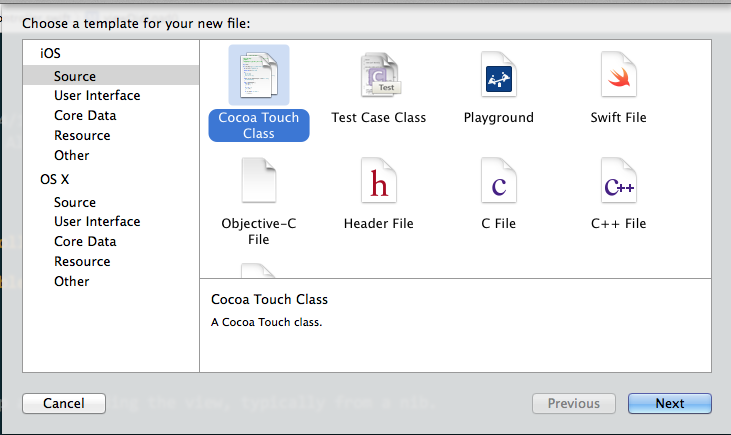Click the partially visible template icon in third row
This screenshot has width=731, height=435.
259,270
